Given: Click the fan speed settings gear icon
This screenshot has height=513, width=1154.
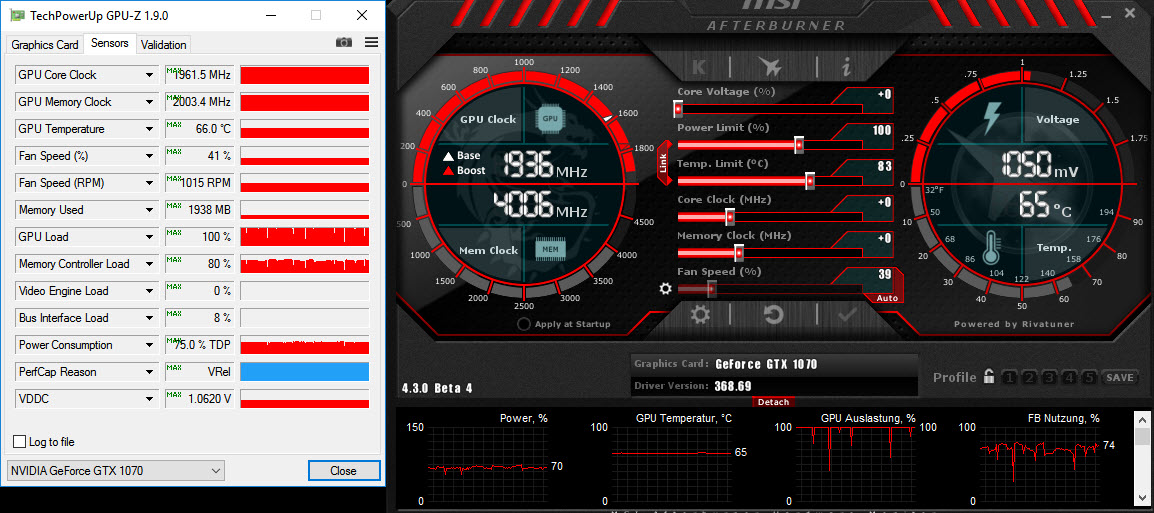Looking at the screenshot, I should point(665,289).
